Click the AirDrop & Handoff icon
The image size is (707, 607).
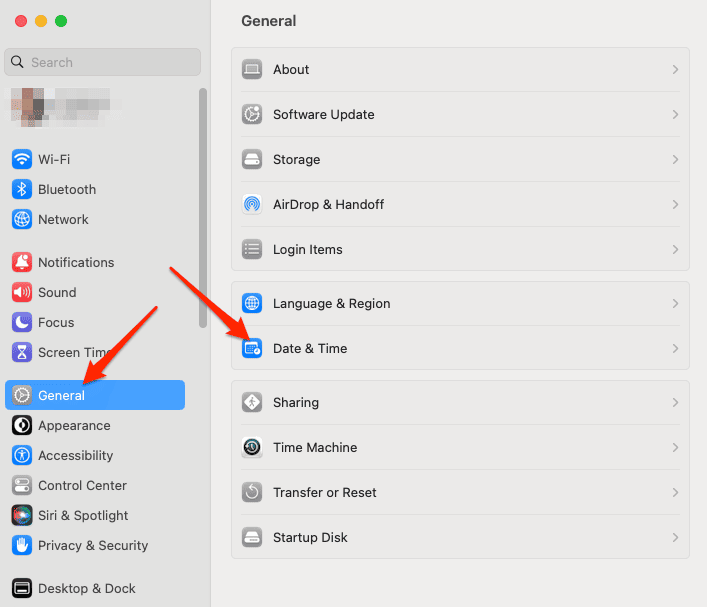pos(252,204)
